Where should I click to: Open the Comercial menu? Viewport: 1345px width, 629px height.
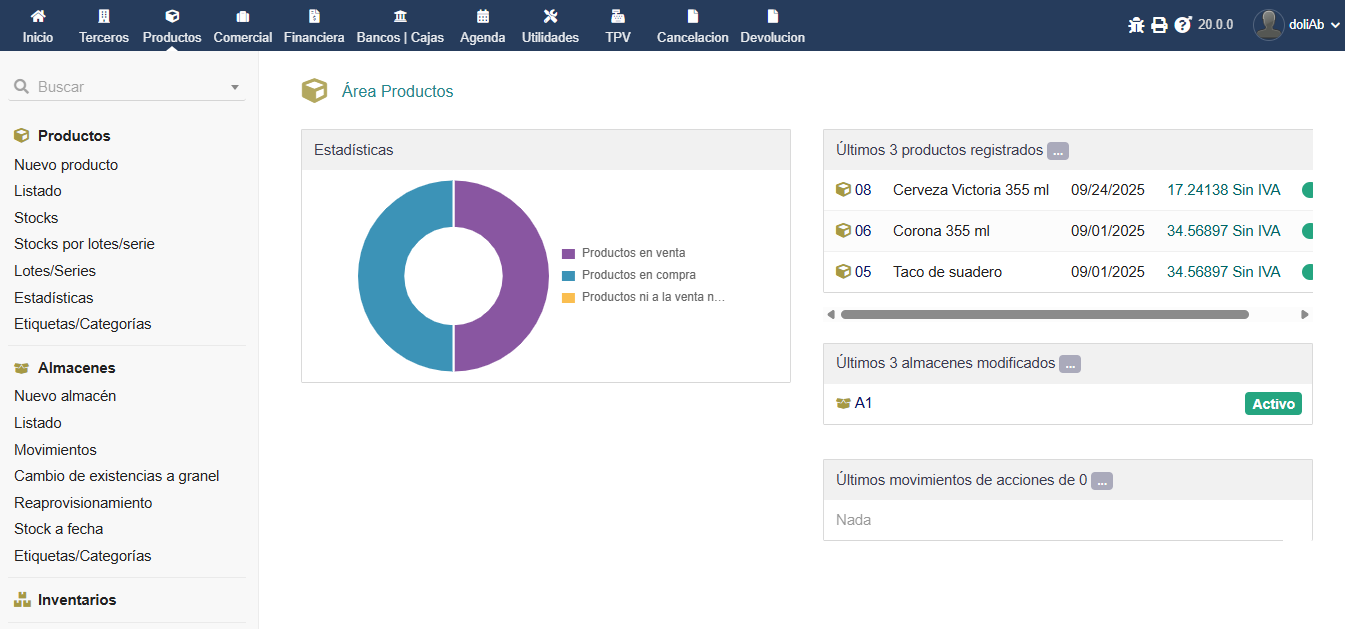242,26
